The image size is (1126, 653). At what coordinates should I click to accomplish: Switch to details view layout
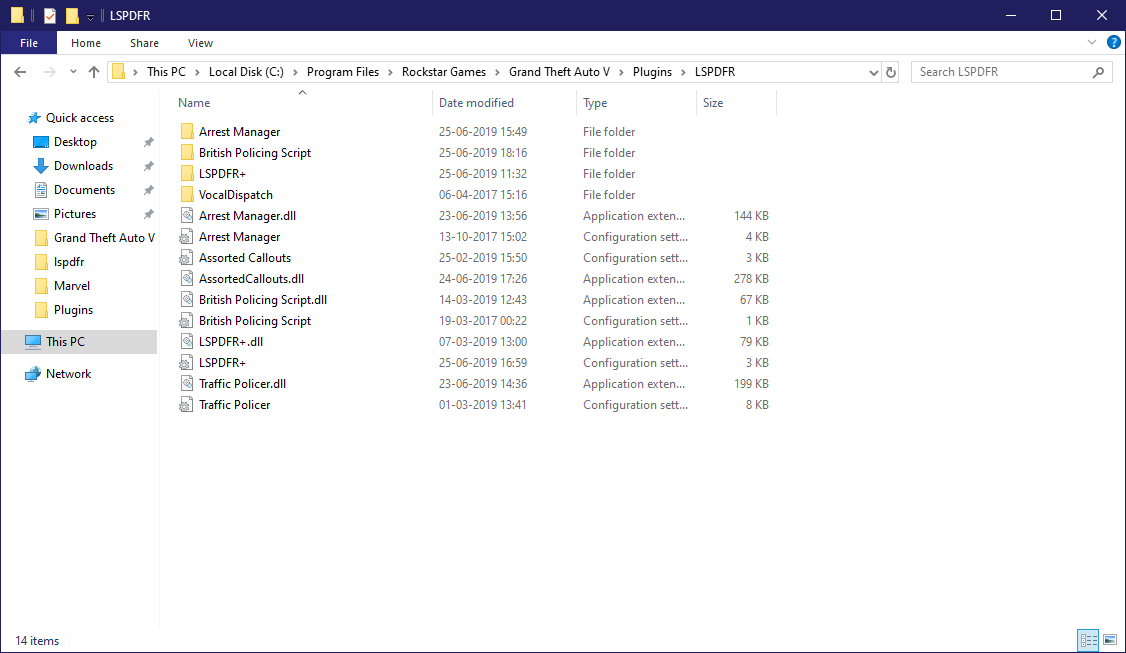coord(1089,640)
